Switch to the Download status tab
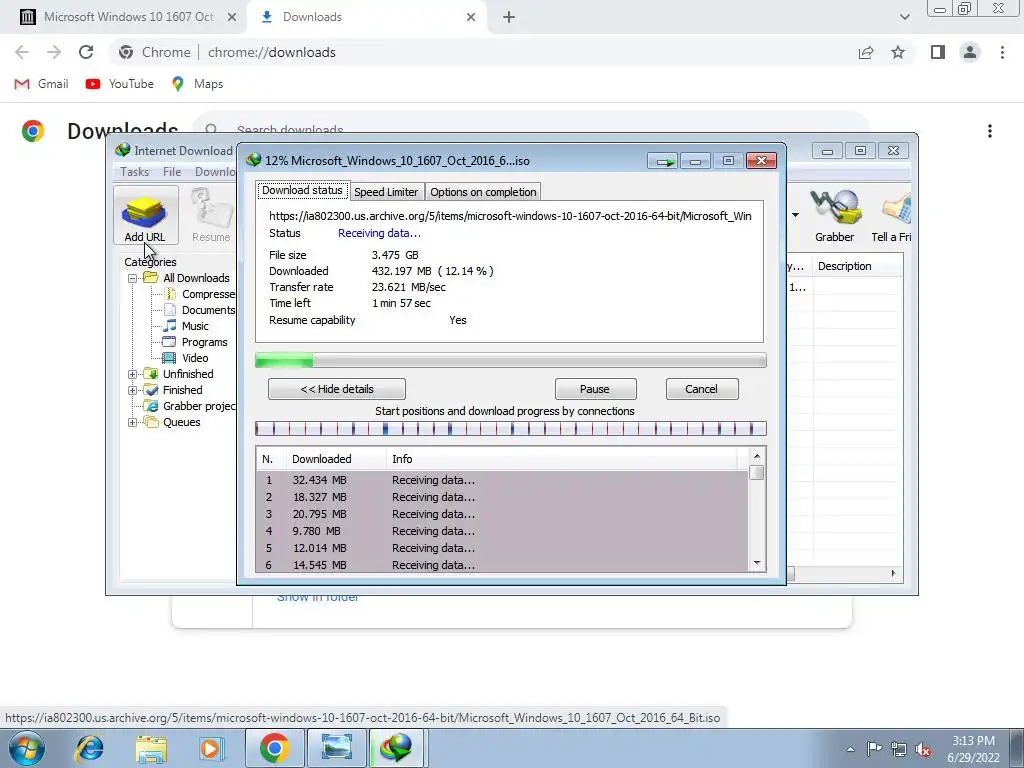This screenshot has width=1024, height=768. pyautogui.click(x=302, y=191)
